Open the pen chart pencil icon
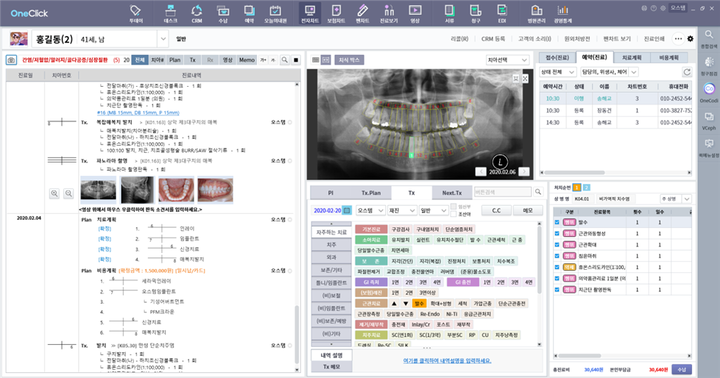Image resolution: width=720 pixels, height=378 pixels. click(x=362, y=13)
